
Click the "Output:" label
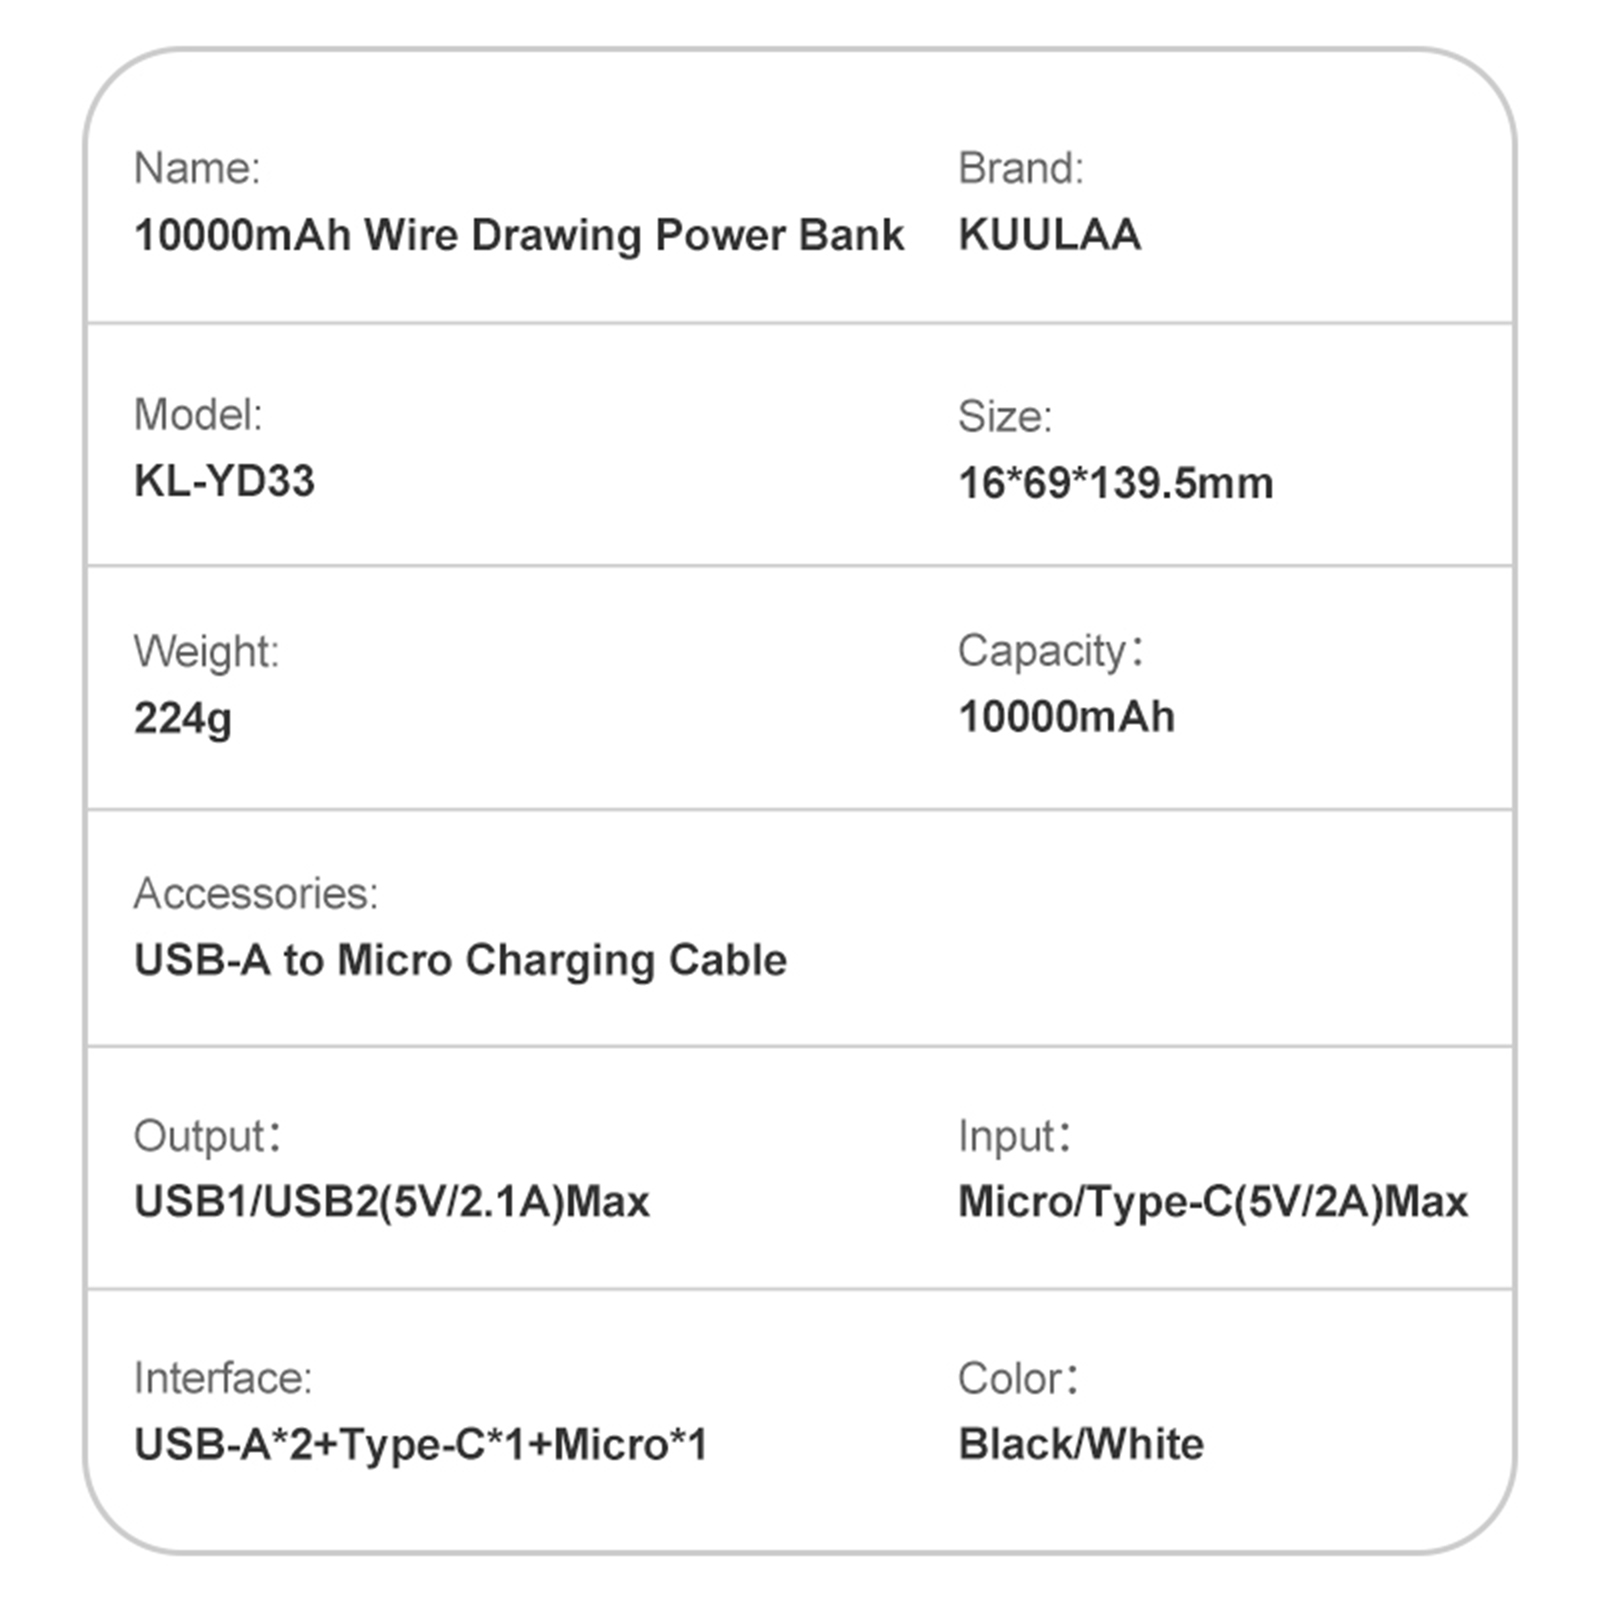pos(207,1136)
